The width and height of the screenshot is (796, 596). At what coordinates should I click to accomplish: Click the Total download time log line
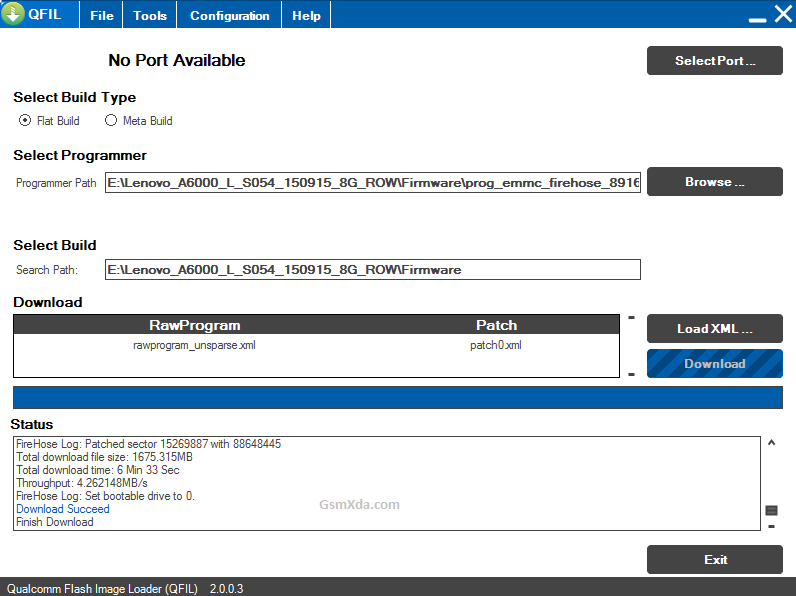[x=98, y=470]
